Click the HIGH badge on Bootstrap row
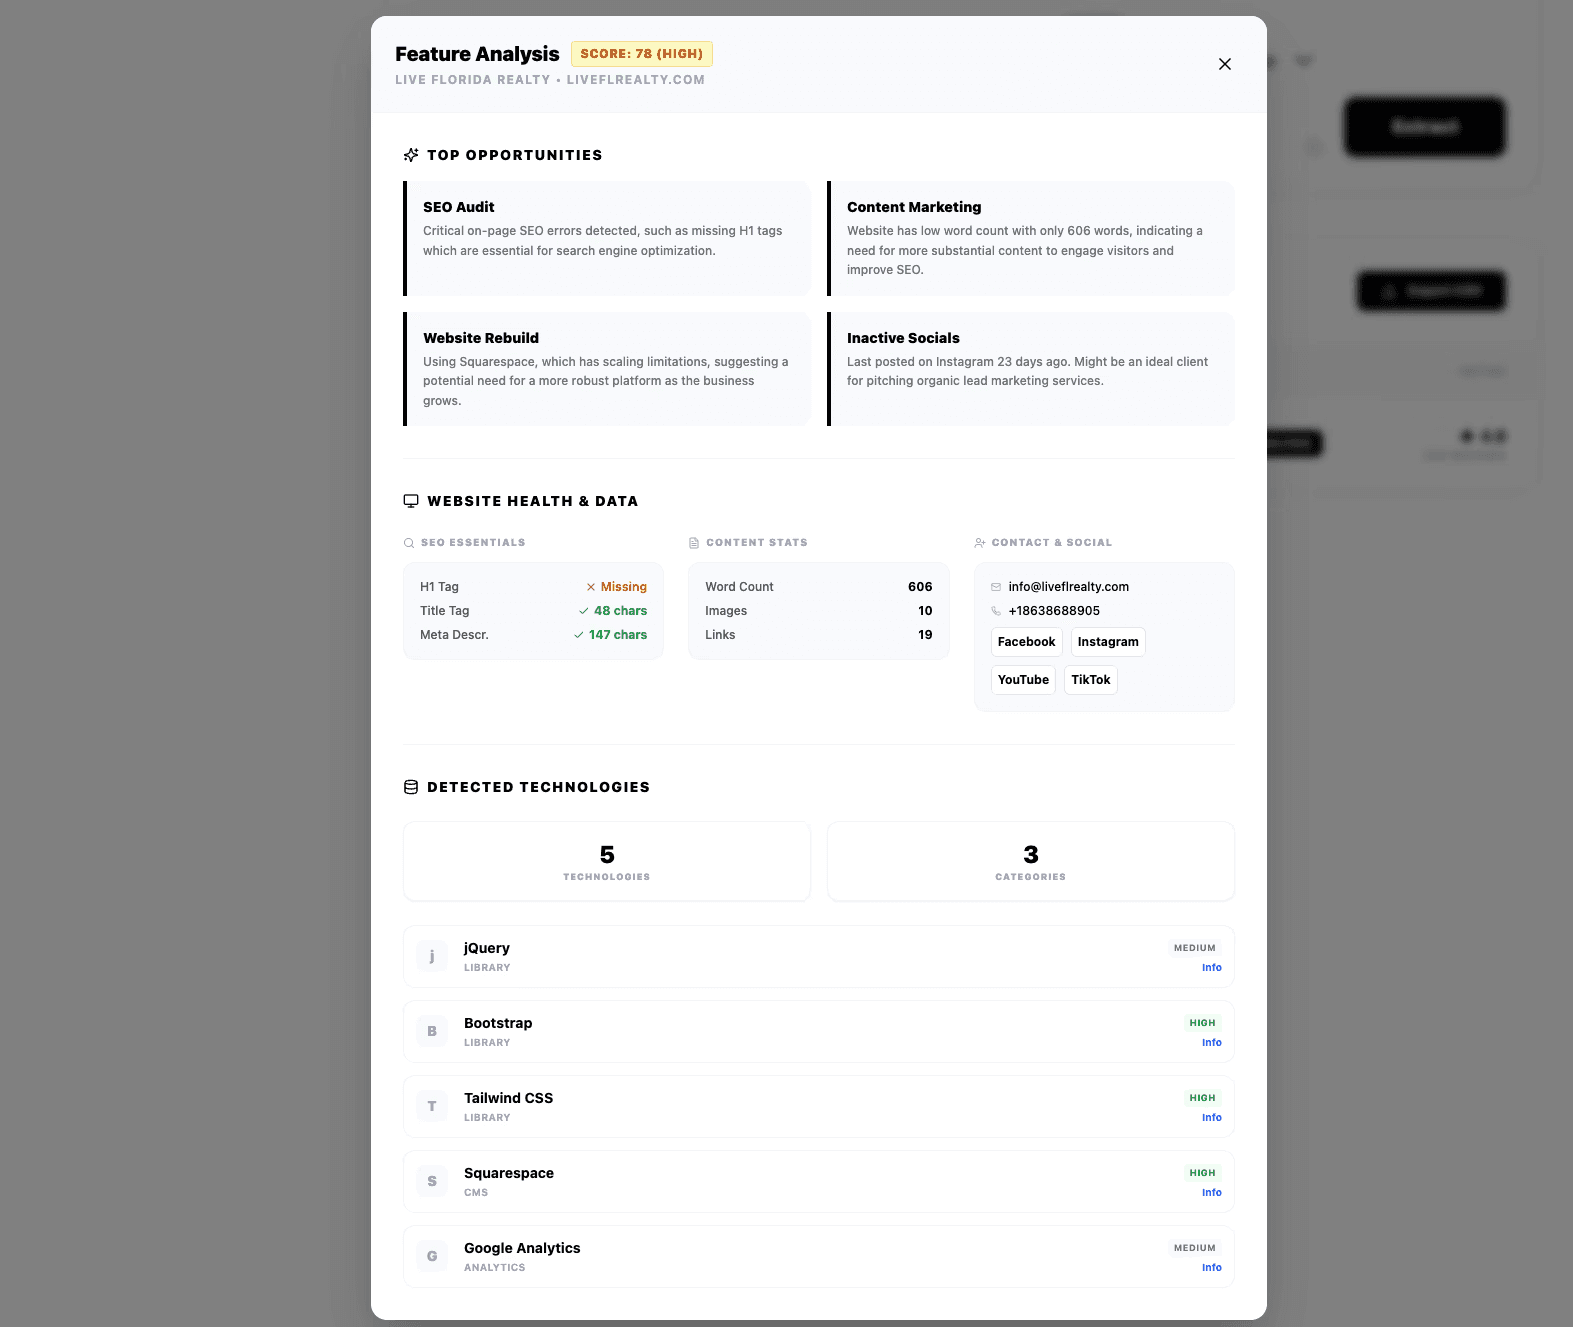This screenshot has height=1327, width=1573. coord(1203,1023)
